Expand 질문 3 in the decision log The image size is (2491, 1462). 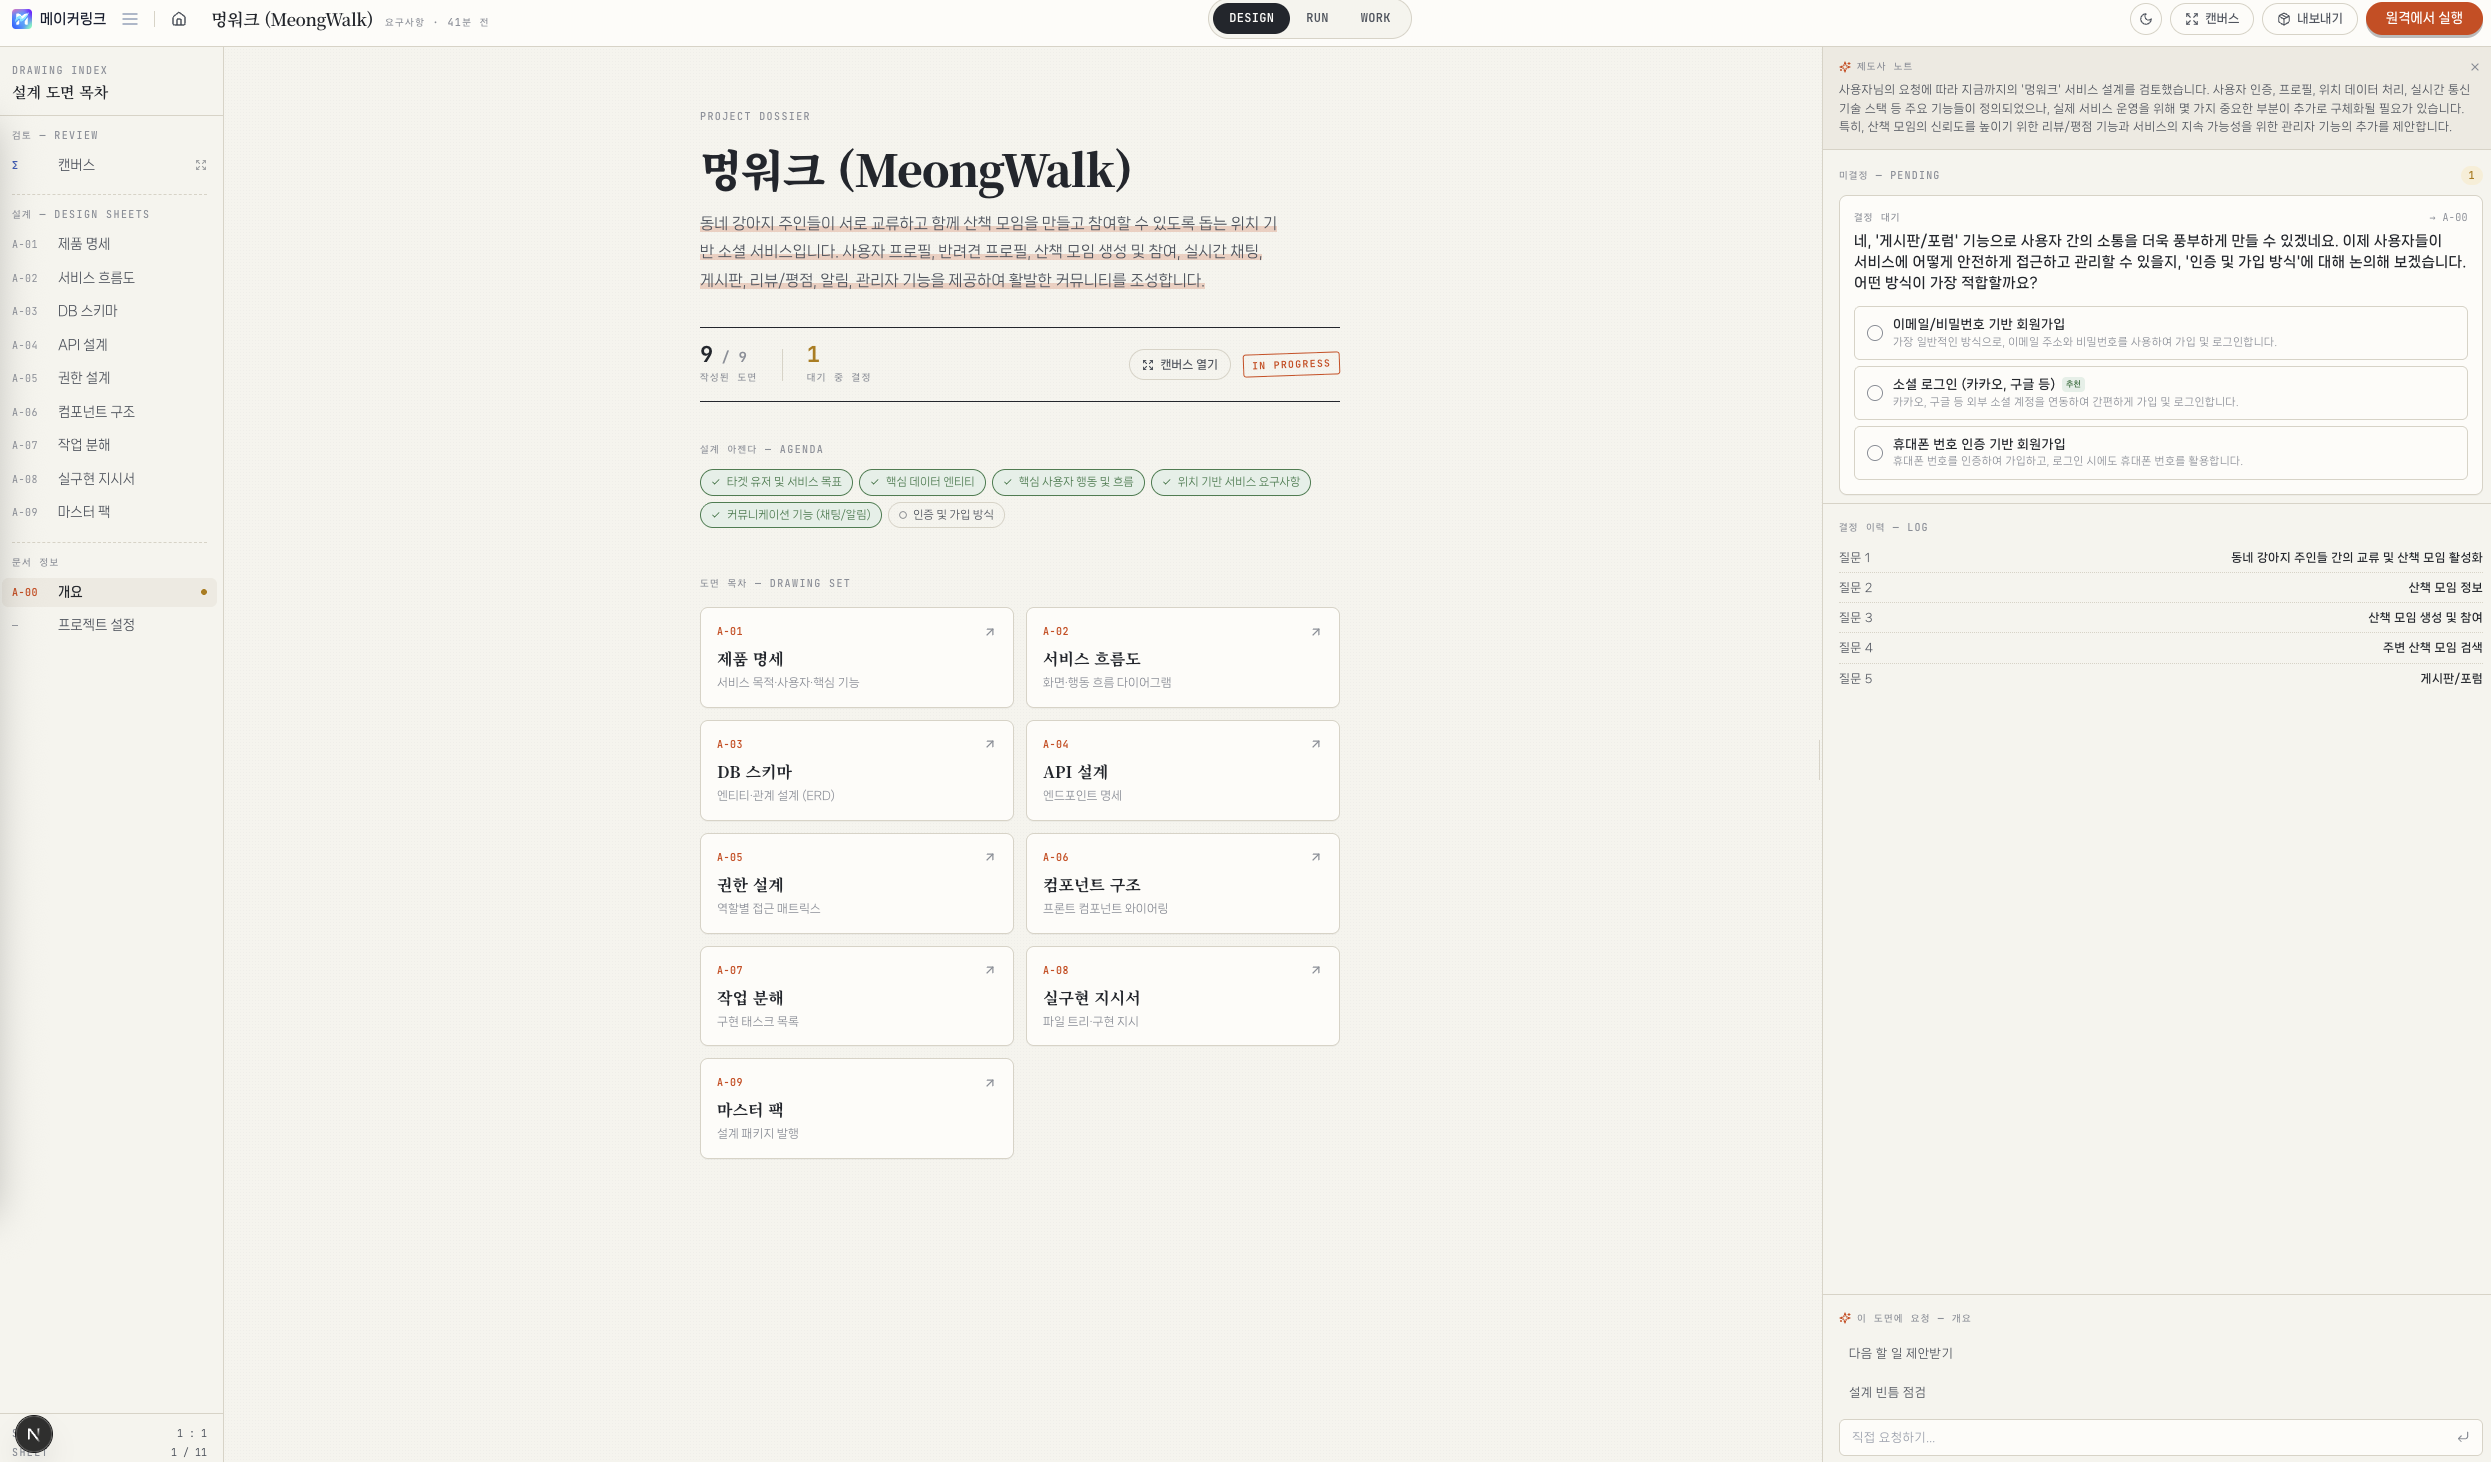tap(2160, 618)
